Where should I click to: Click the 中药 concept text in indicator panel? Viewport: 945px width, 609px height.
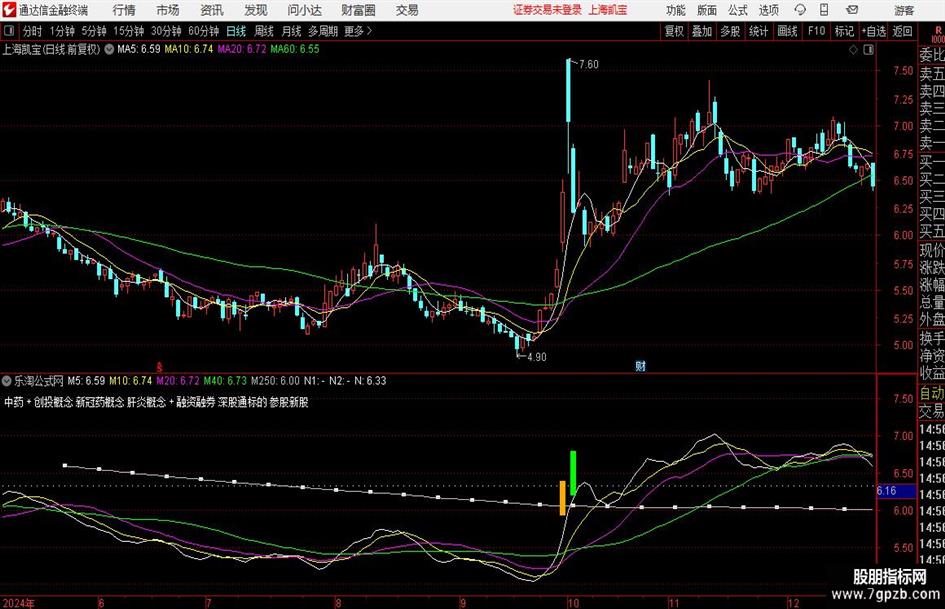tap(14, 402)
